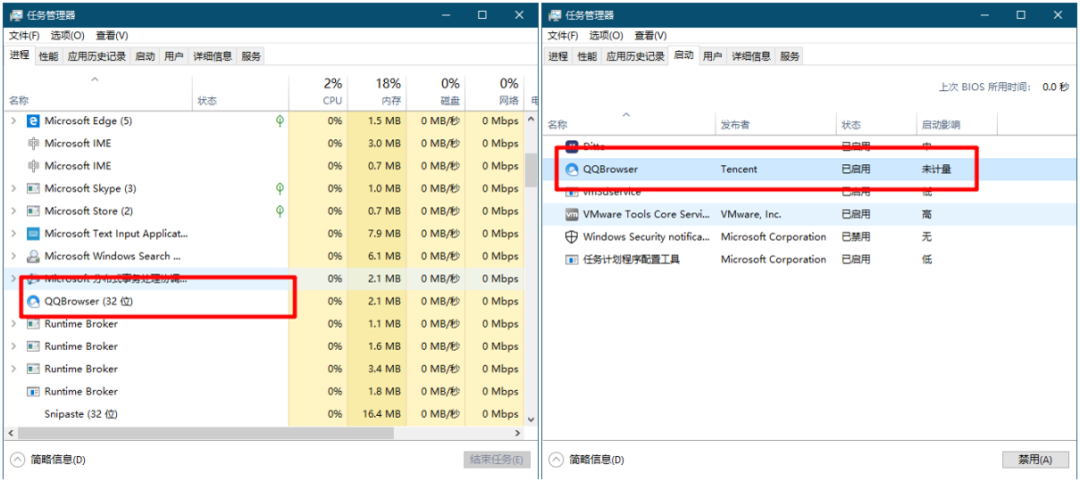Image resolution: width=1080 pixels, height=482 pixels.
Task: Expand the Runtime Broker row with 1.1 MB
Action: tap(13, 324)
